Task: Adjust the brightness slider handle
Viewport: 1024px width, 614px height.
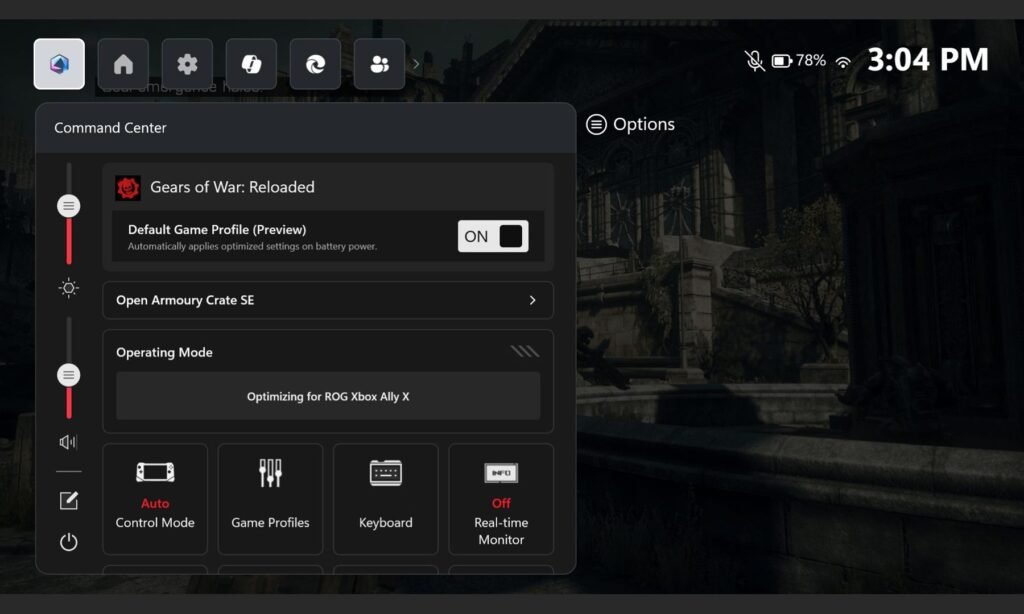Action: pos(69,206)
